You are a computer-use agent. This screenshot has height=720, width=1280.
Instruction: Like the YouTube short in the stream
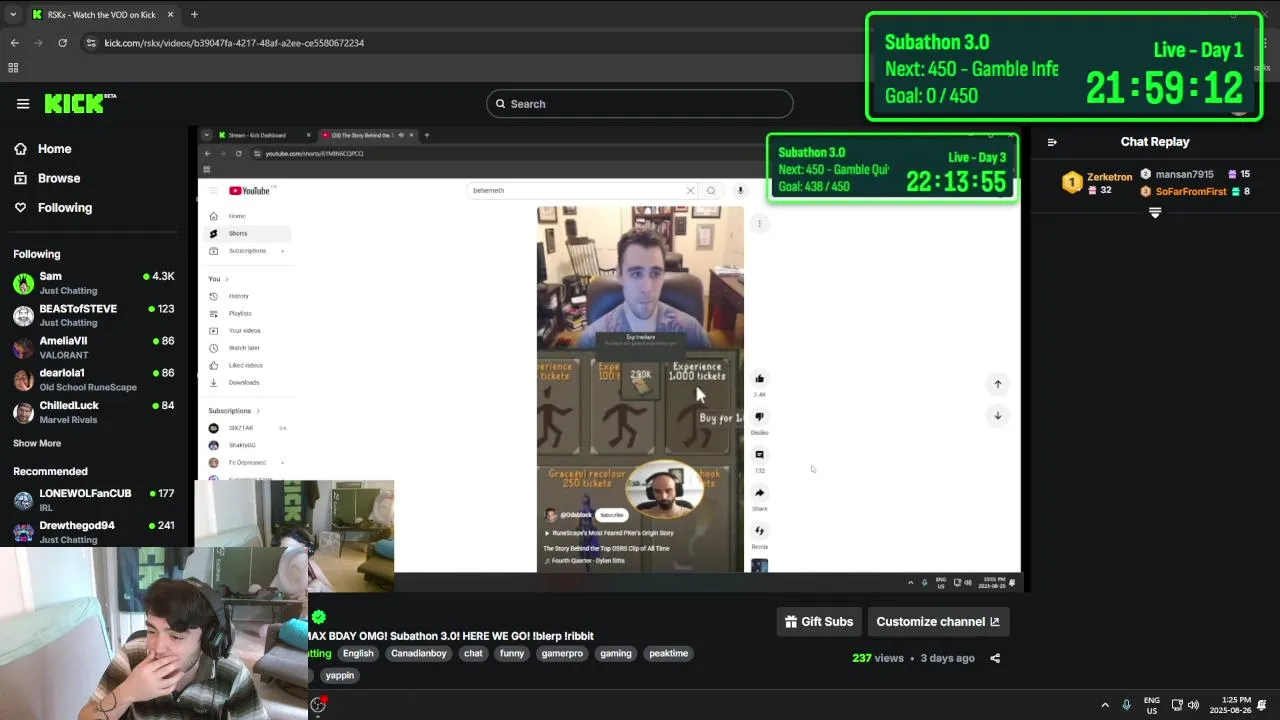click(x=759, y=379)
